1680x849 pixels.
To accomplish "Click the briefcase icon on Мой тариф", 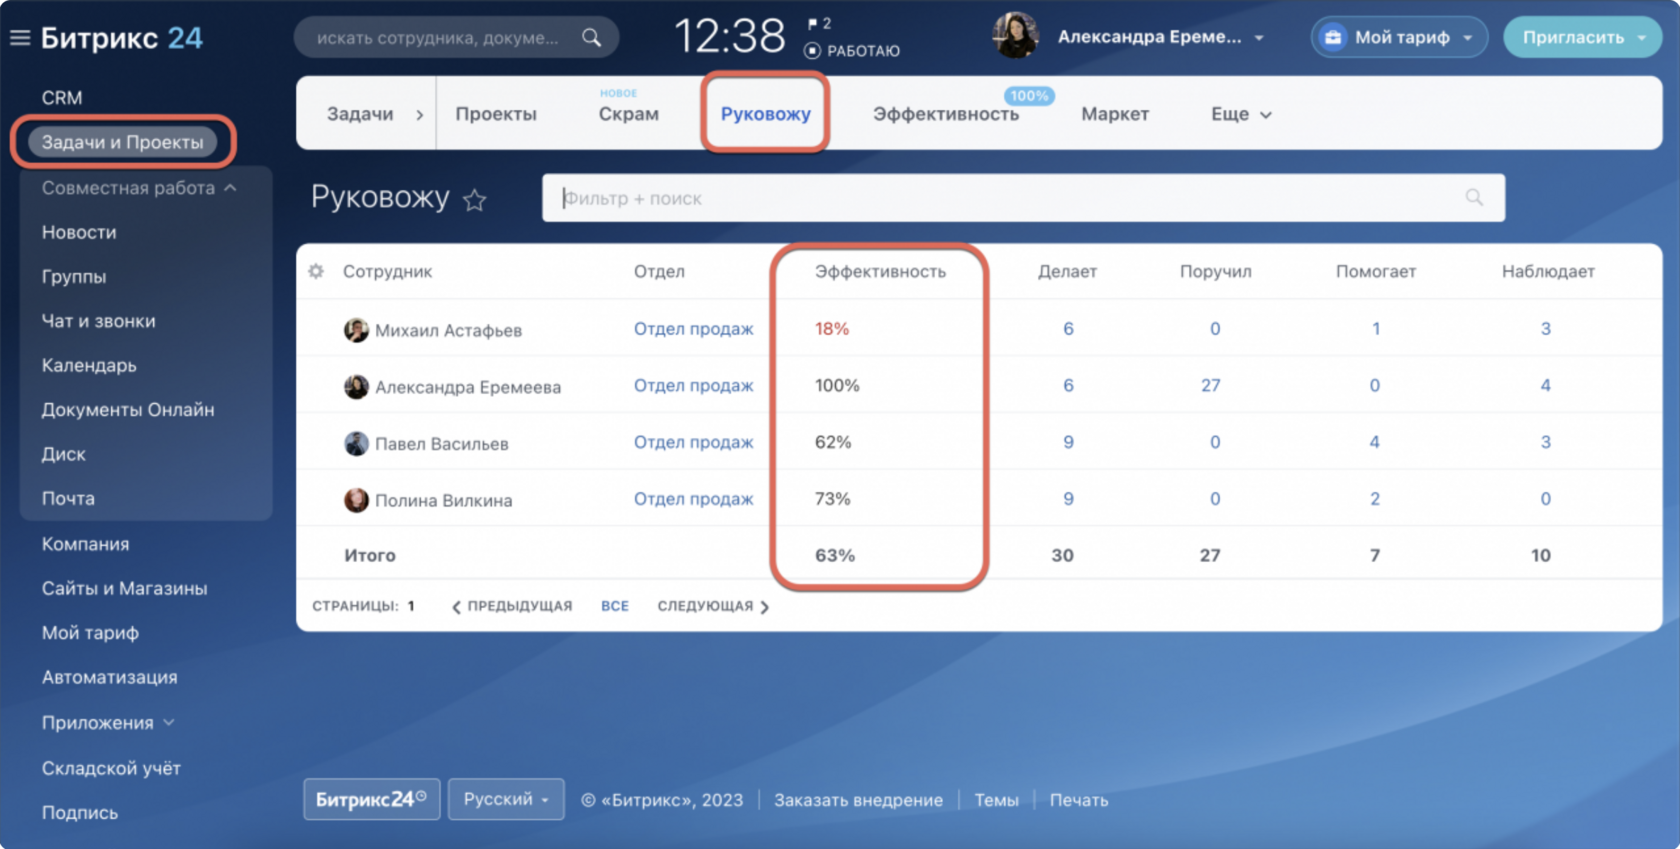I will (x=1333, y=38).
